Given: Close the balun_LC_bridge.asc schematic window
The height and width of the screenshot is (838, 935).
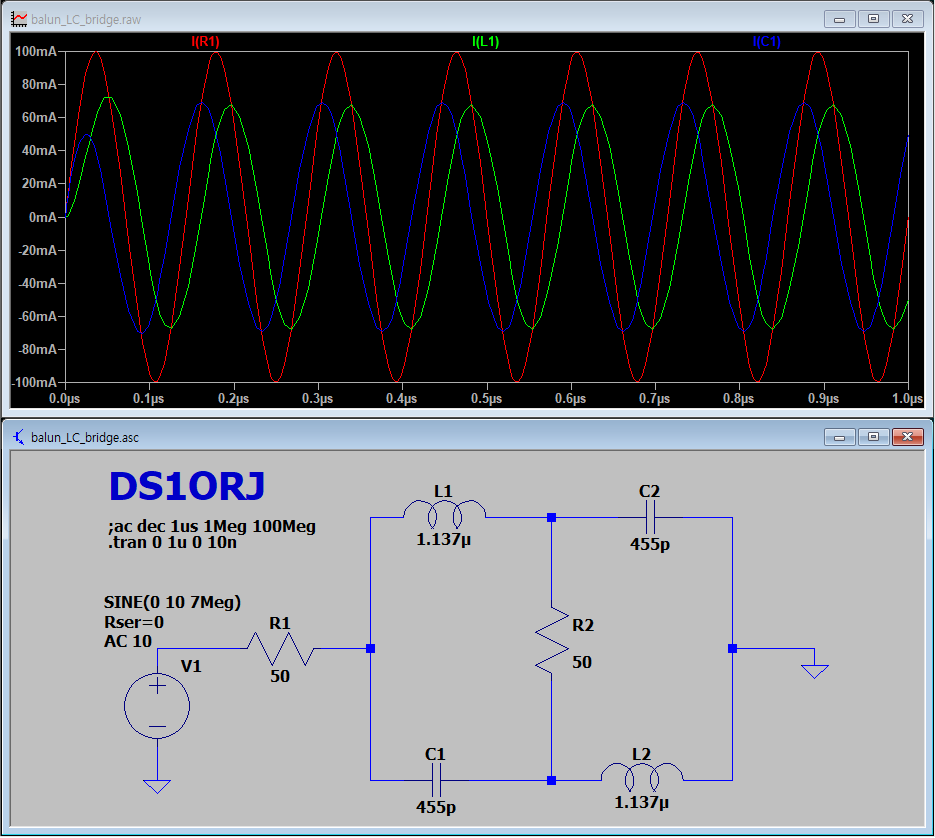Looking at the screenshot, I should click(x=907, y=437).
